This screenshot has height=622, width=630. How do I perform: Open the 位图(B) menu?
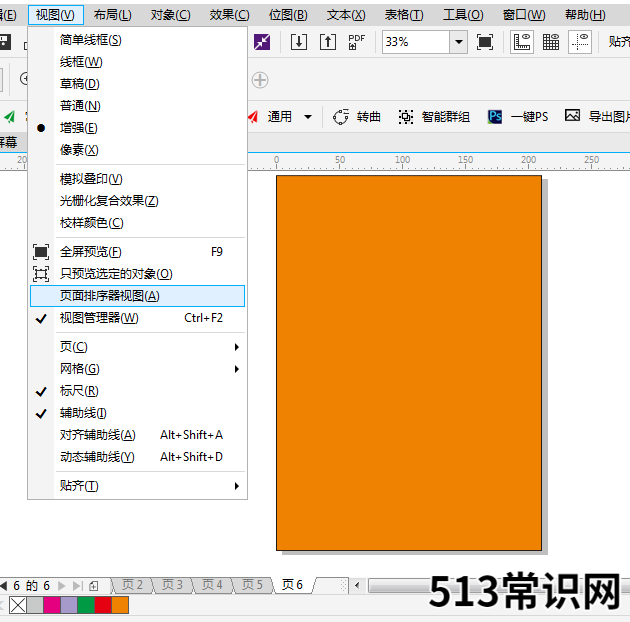coord(288,15)
